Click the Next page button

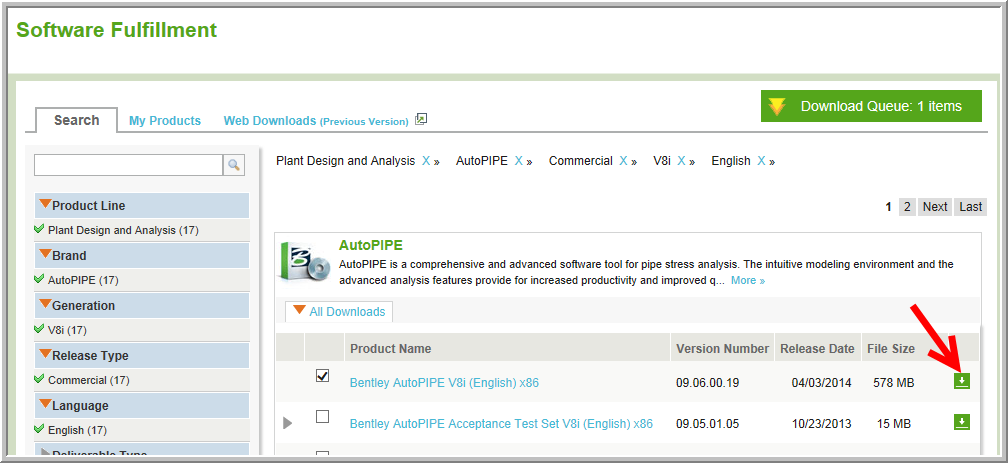[x=935, y=207]
